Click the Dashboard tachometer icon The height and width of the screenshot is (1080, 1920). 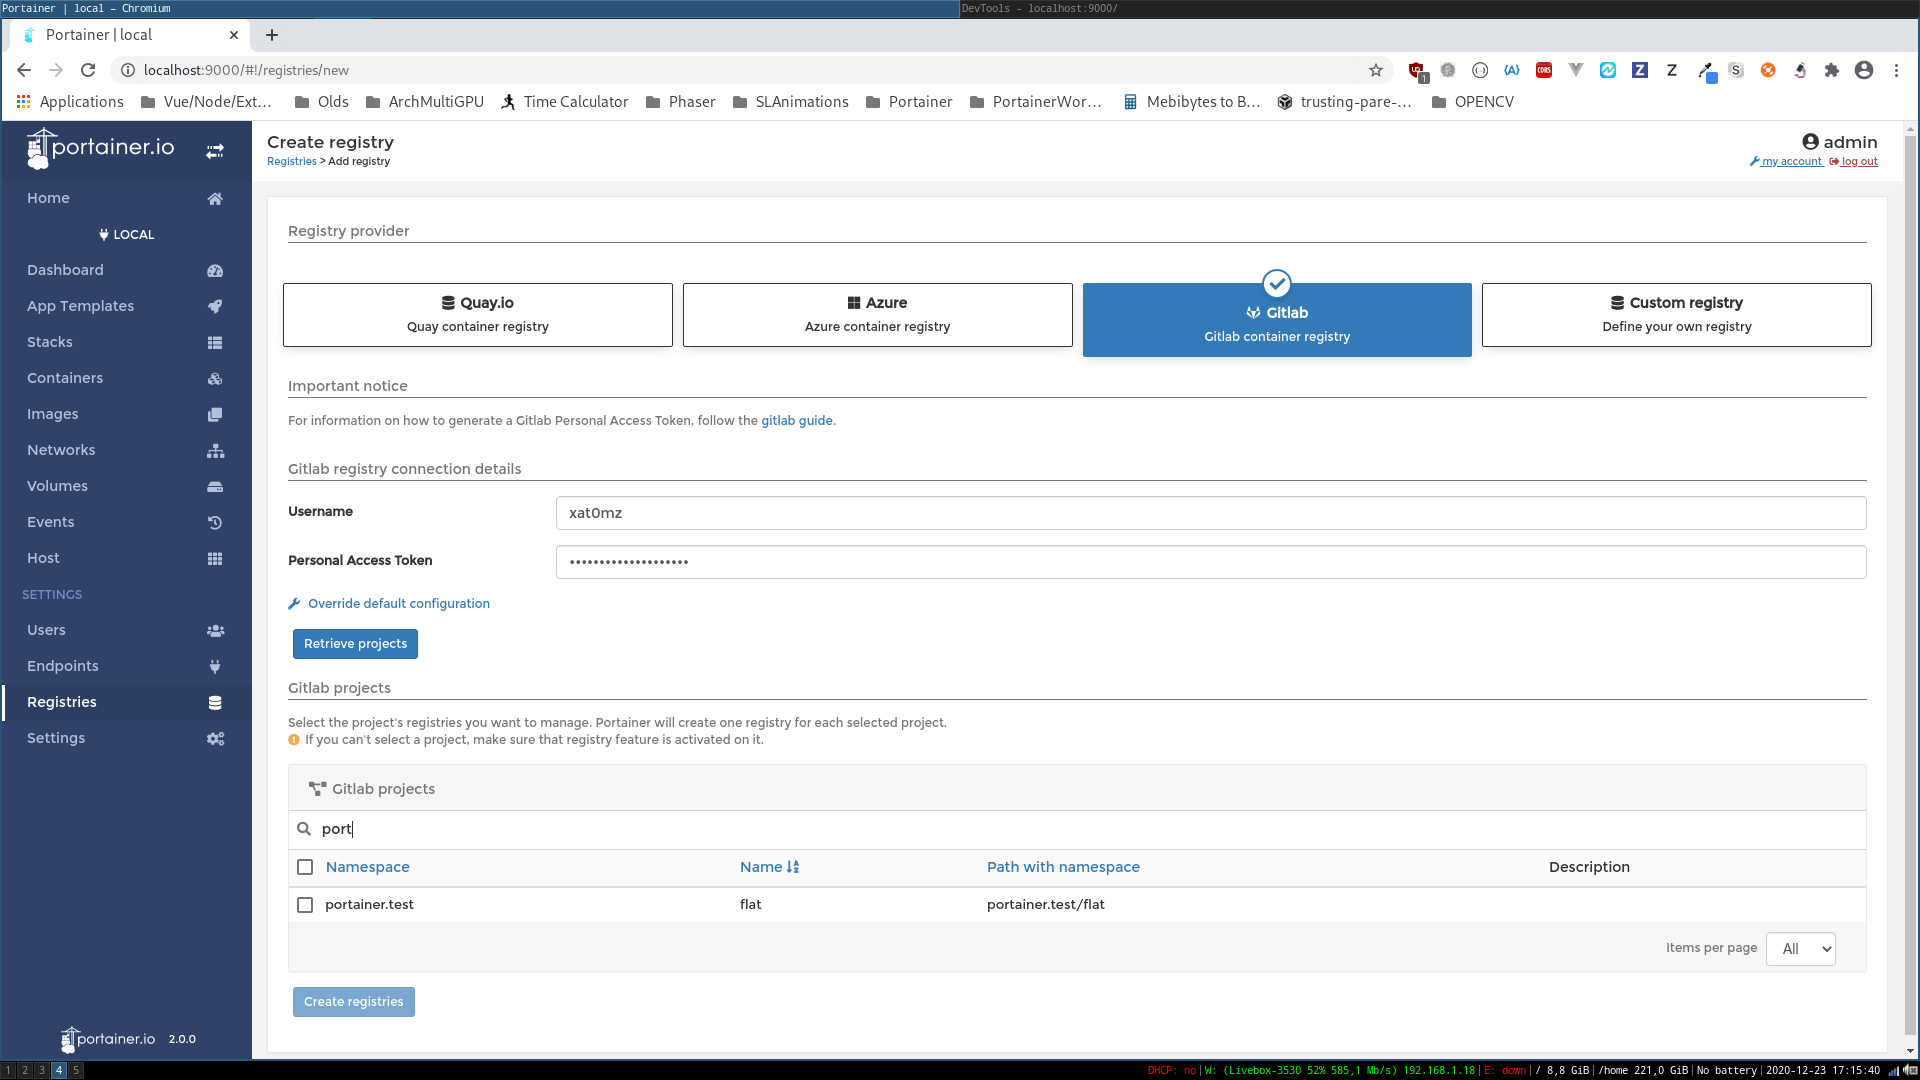215,271
